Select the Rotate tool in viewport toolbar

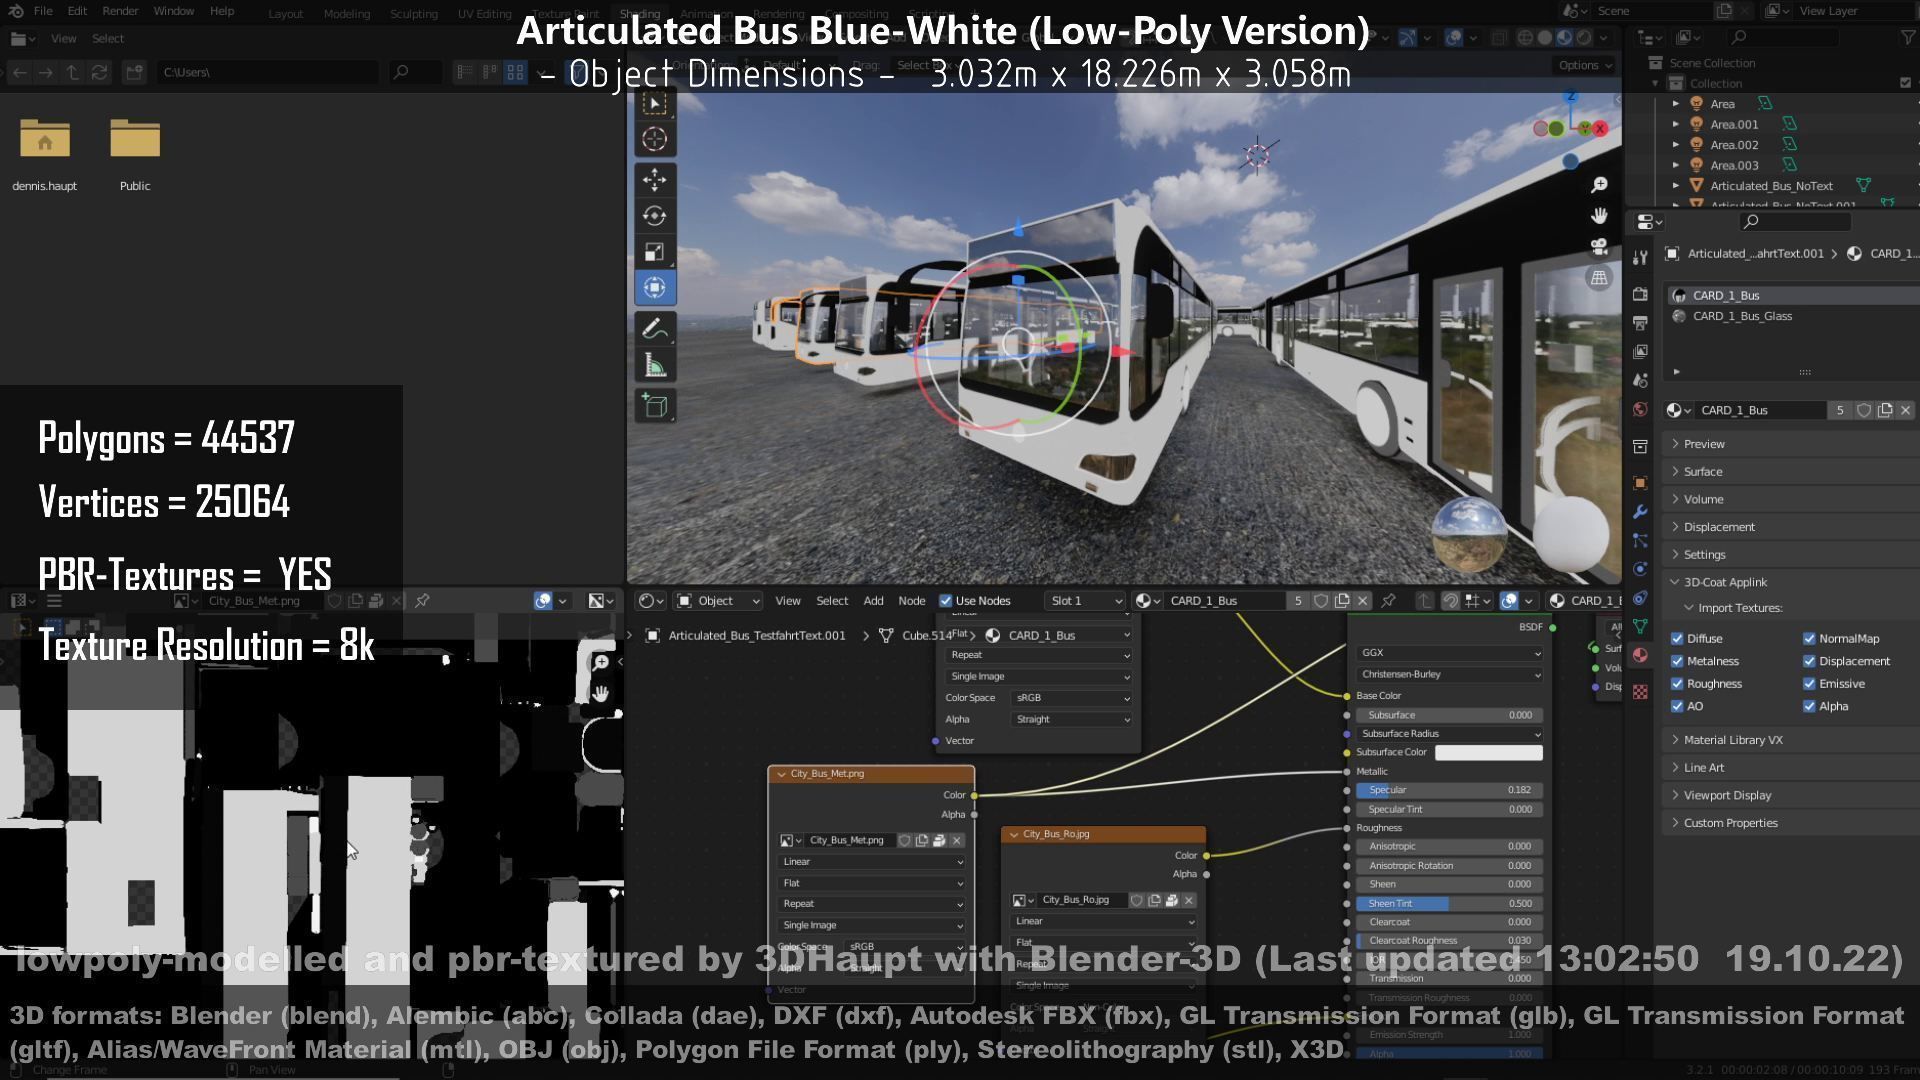pyautogui.click(x=655, y=216)
